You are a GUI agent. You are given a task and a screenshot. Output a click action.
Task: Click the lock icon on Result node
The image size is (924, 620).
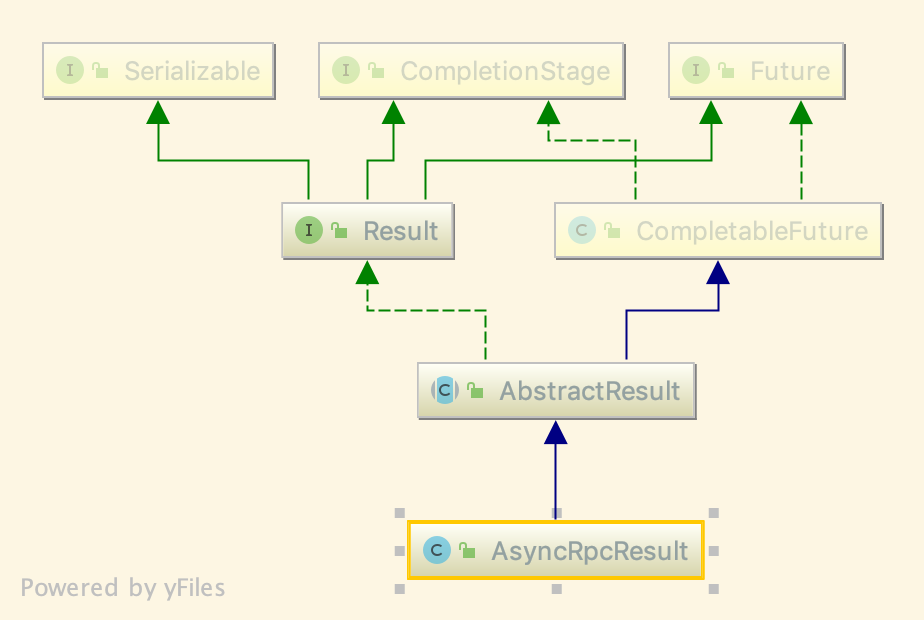(339, 231)
